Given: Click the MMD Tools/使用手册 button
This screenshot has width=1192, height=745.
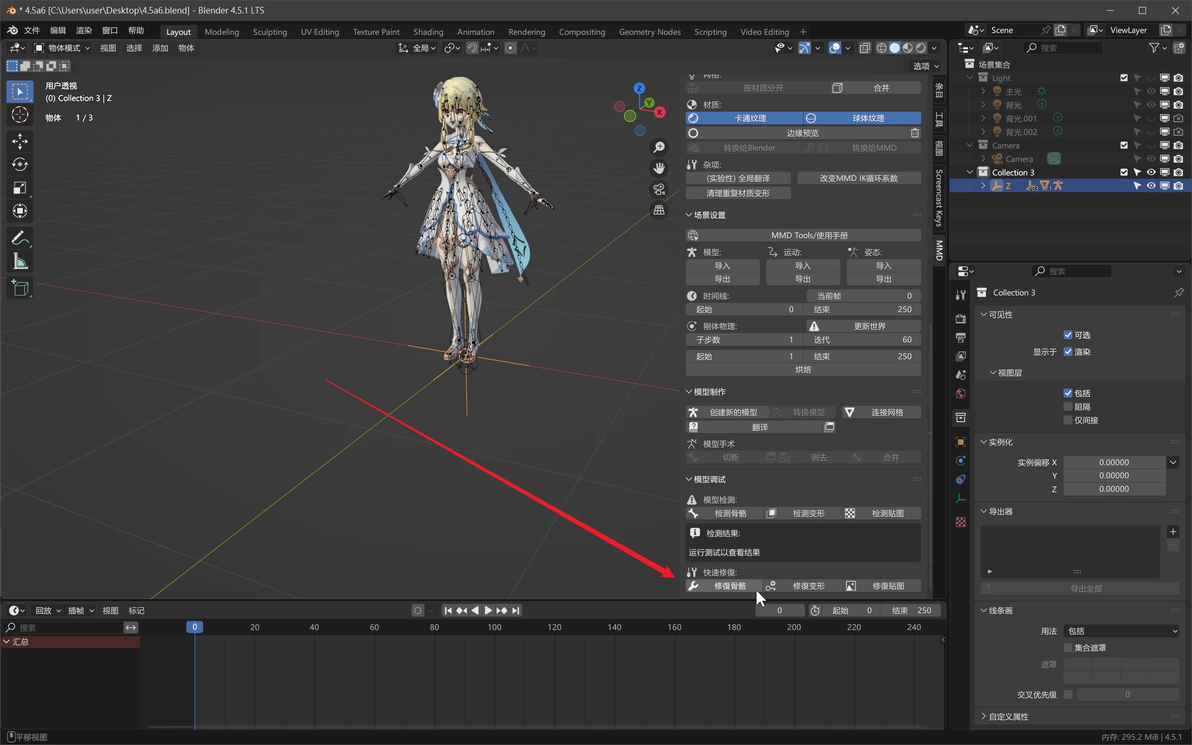Looking at the screenshot, I should pos(804,236).
